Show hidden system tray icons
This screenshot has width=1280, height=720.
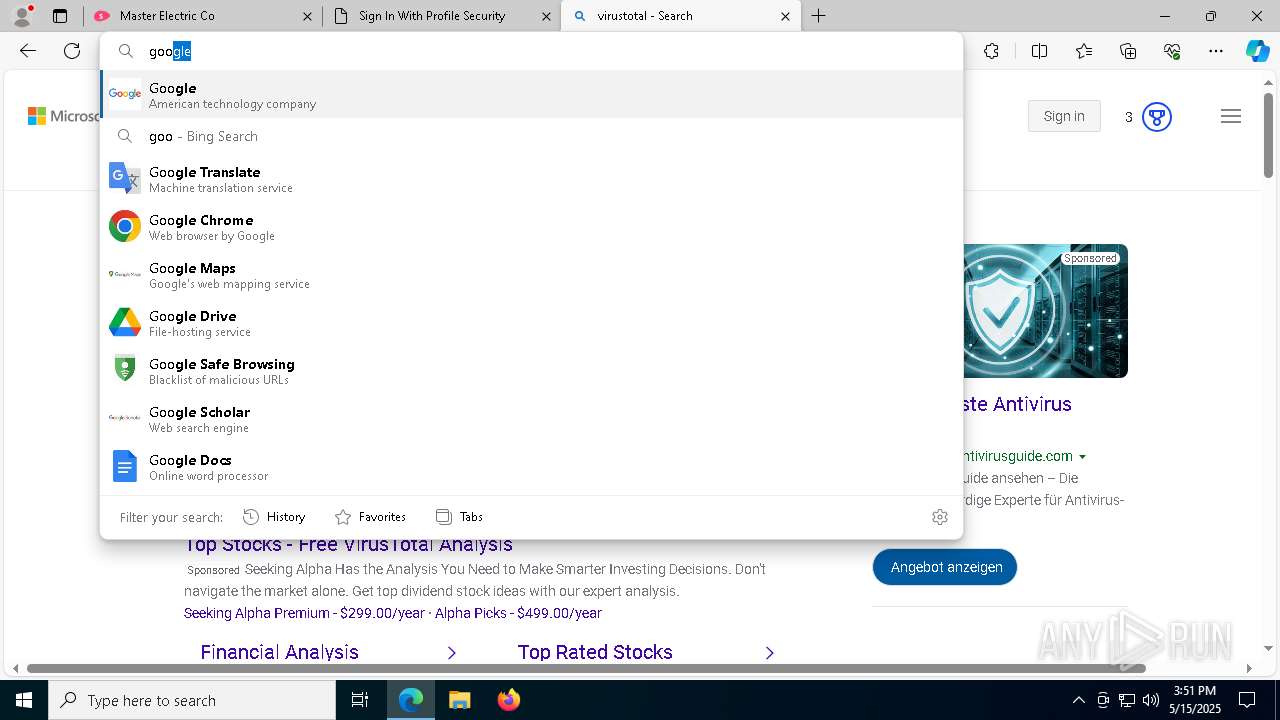[1078, 700]
